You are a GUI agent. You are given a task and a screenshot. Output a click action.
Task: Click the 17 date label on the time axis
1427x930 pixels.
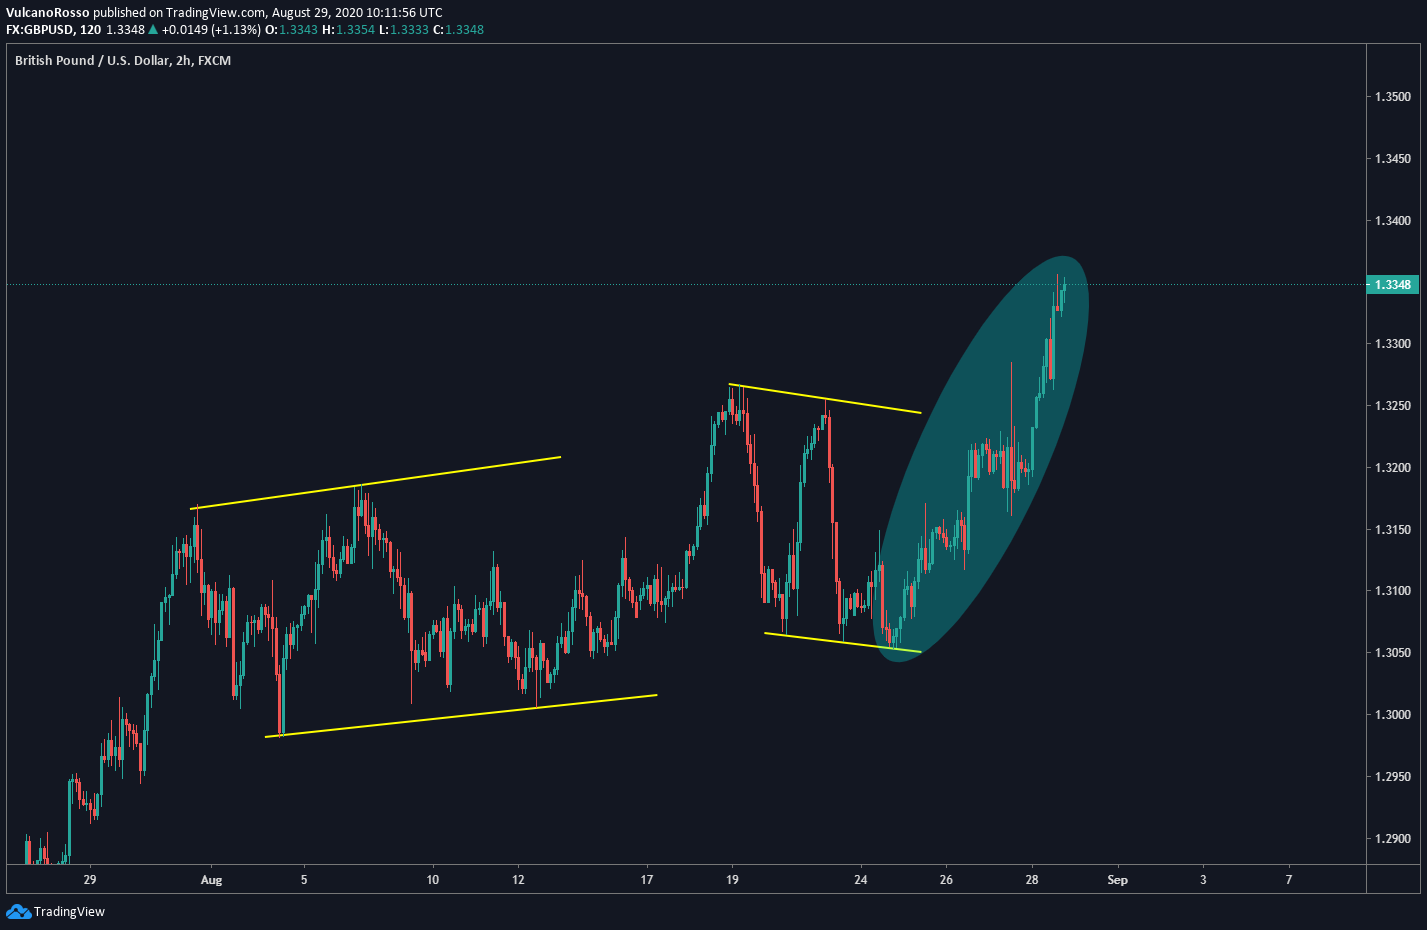click(x=647, y=880)
